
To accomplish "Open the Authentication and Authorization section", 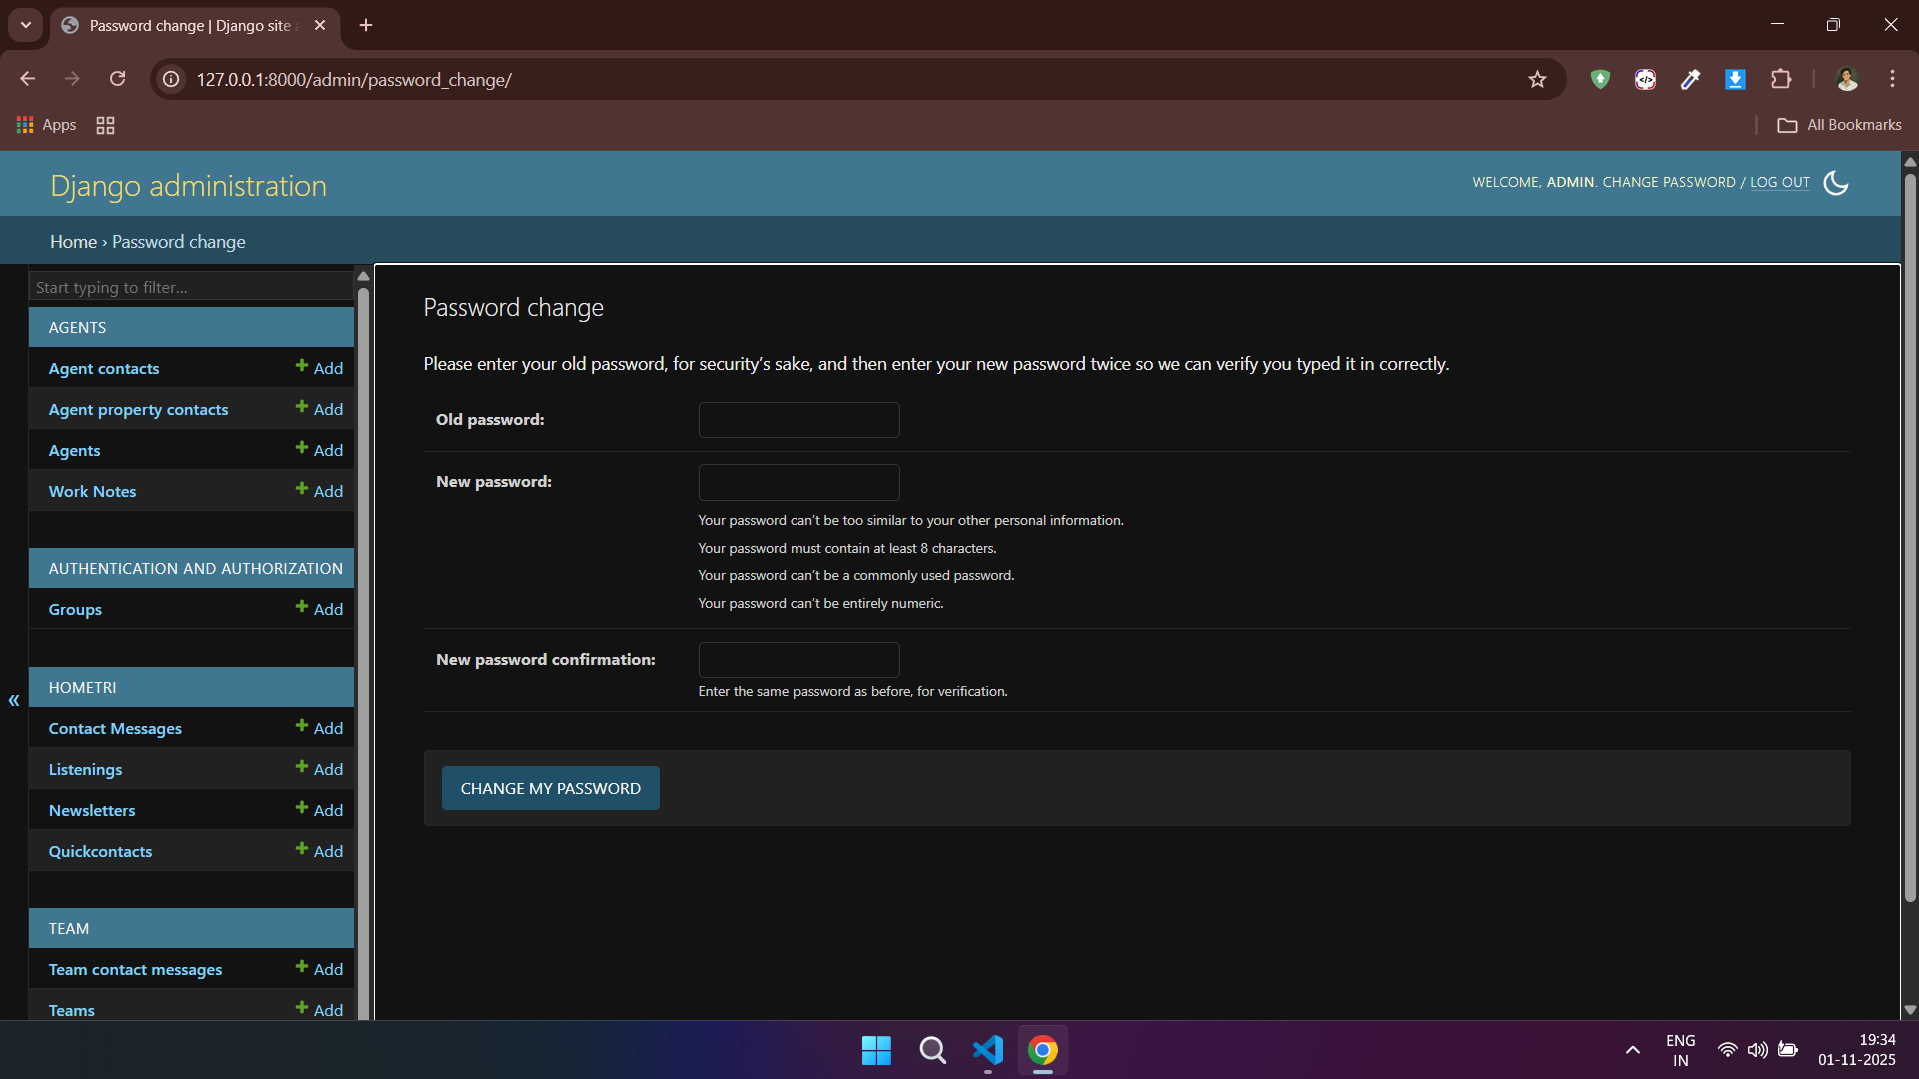I will tap(195, 569).
